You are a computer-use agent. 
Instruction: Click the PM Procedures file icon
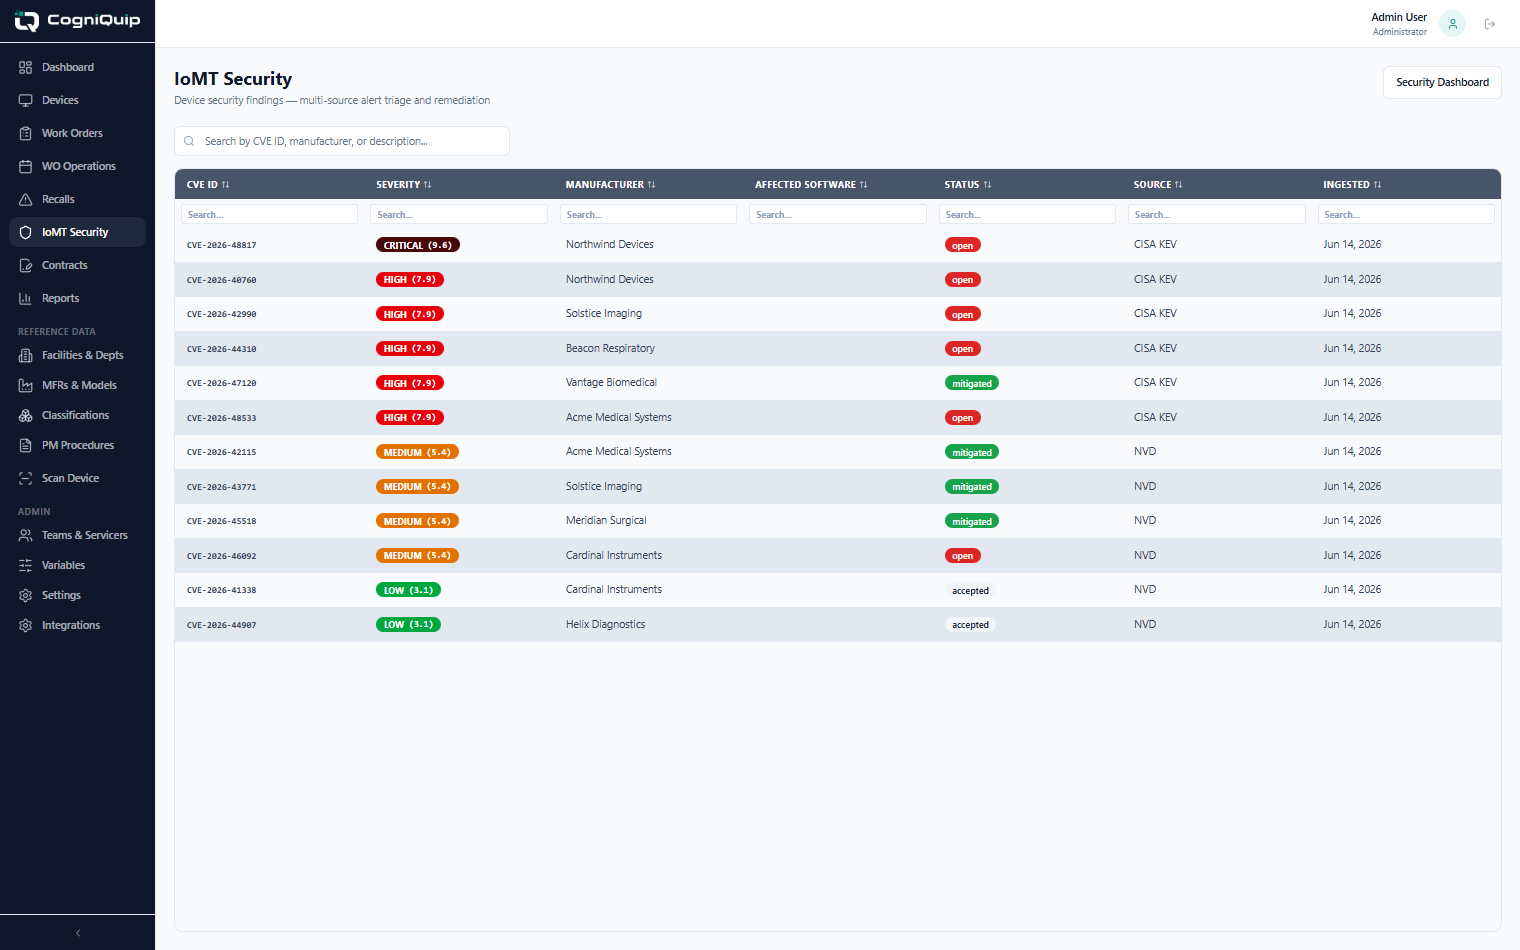coord(26,445)
